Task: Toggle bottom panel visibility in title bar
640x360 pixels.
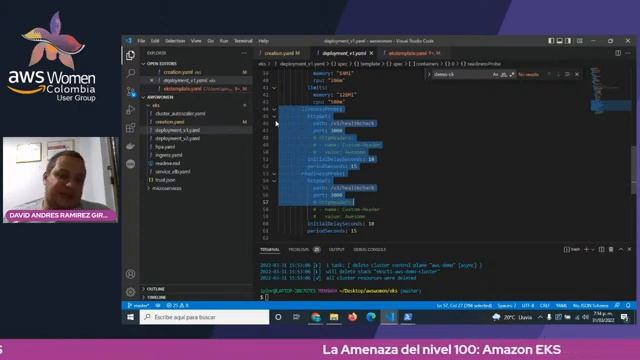Action: [560, 41]
